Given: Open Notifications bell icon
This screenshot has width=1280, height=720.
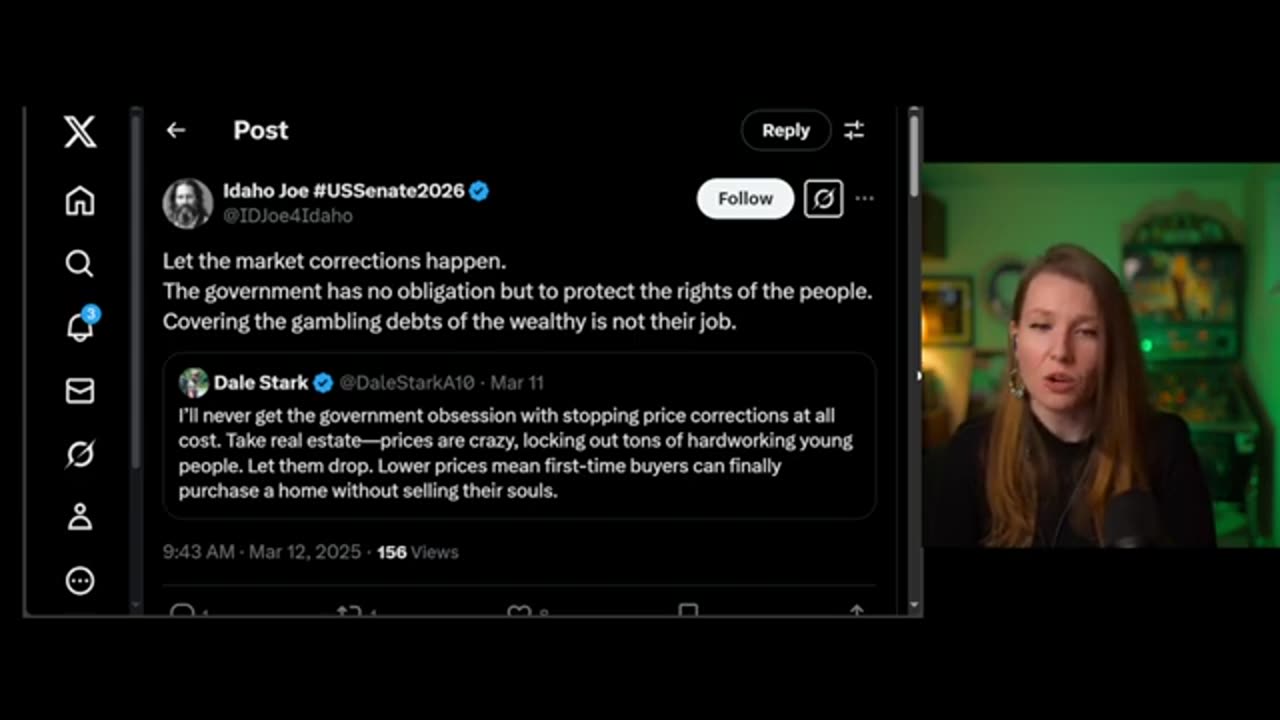Looking at the screenshot, I should [x=80, y=327].
